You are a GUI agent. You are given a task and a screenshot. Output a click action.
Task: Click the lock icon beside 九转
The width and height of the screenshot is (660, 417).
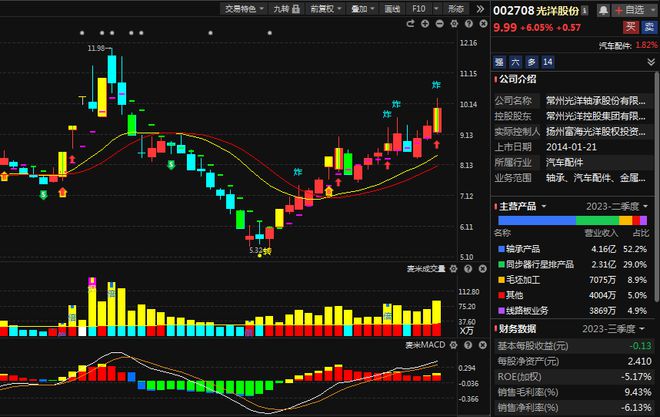(296, 9)
